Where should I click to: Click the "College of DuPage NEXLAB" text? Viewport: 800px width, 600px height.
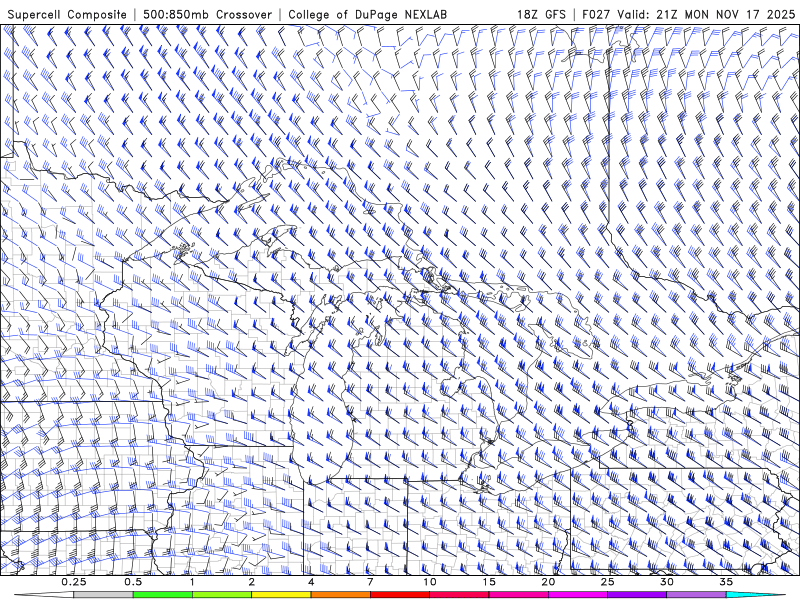coord(367,14)
